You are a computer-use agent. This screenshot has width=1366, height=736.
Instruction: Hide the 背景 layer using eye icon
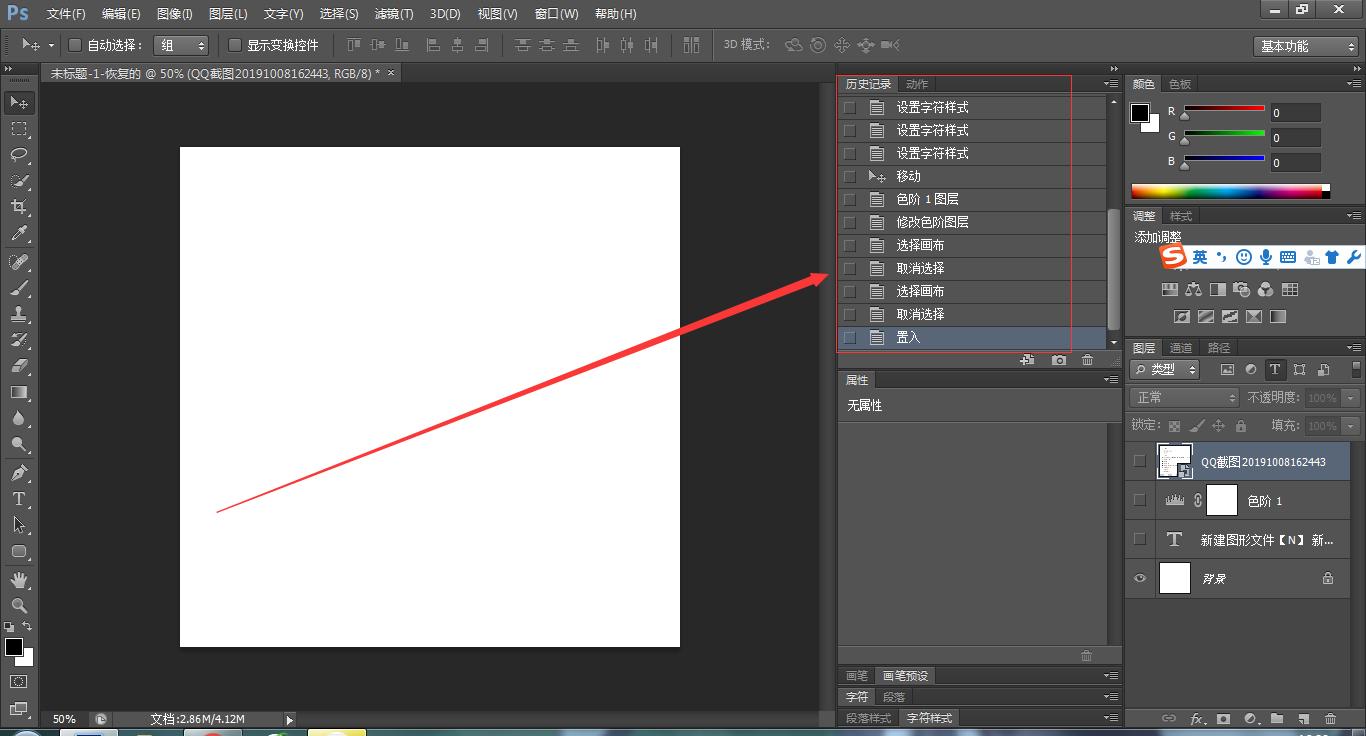(x=1140, y=578)
